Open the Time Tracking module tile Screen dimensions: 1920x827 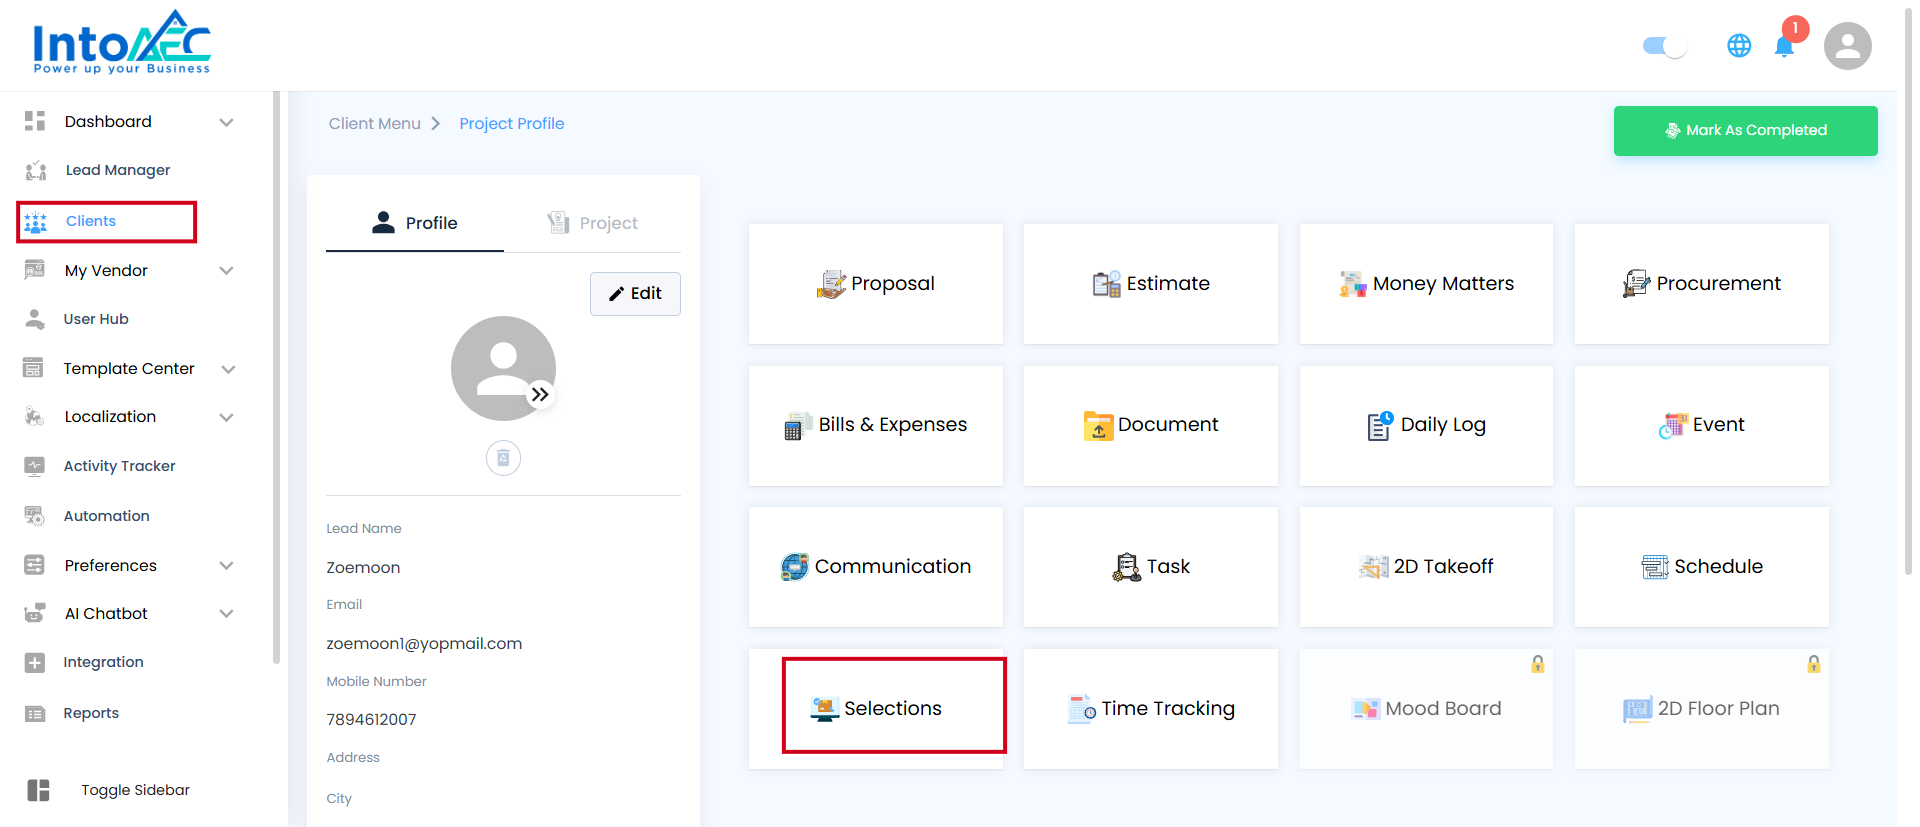point(1150,709)
